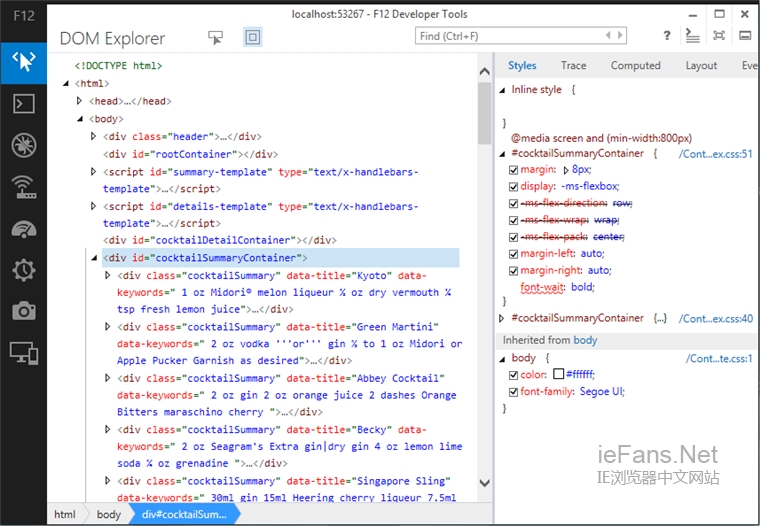760x526 pixels.
Task: Expand the Singapore Sling cocktailSummary div
Action: pos(108,481)
